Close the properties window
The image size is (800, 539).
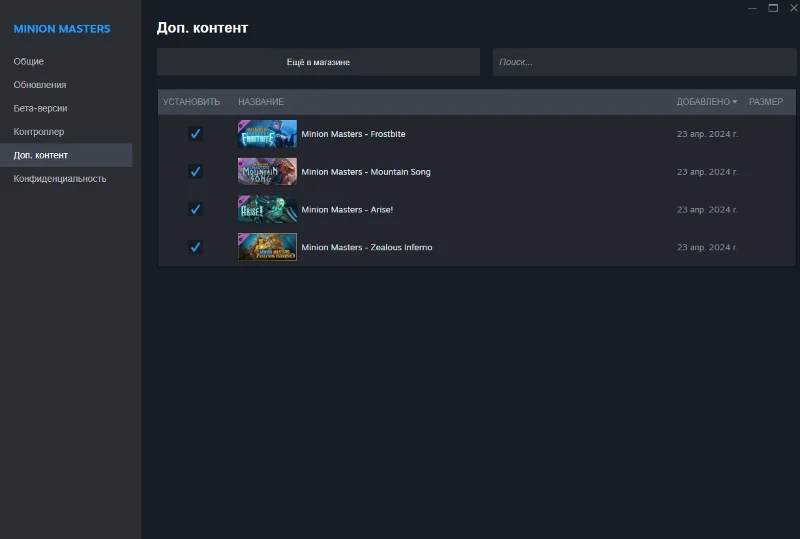point(794,8)
